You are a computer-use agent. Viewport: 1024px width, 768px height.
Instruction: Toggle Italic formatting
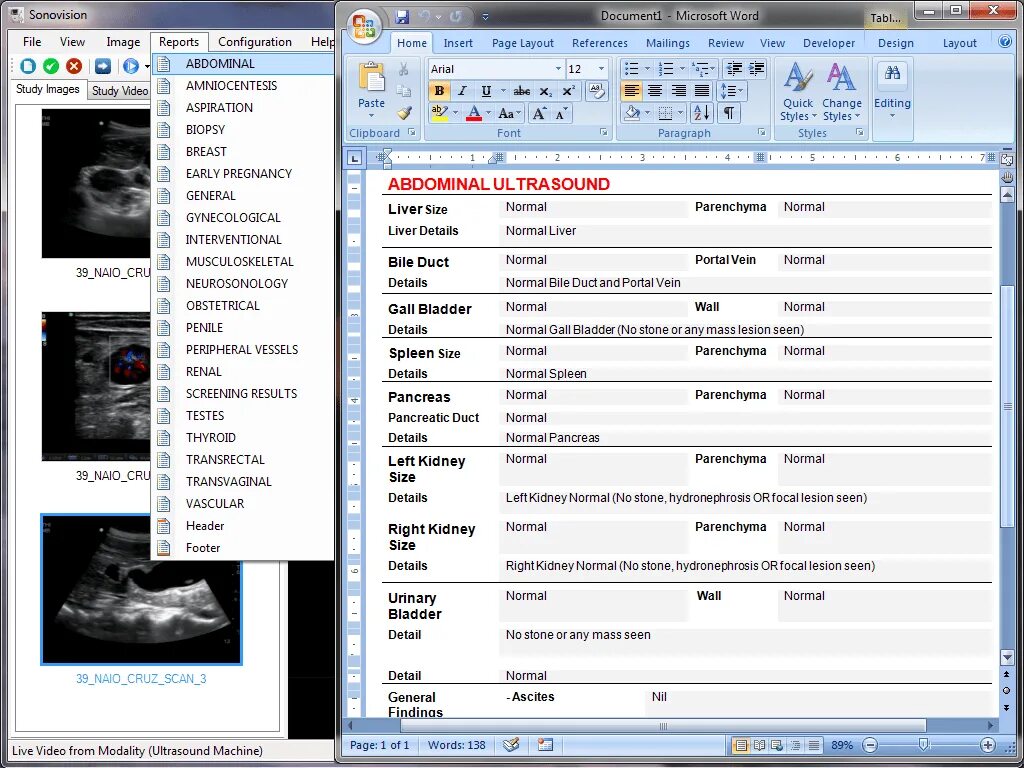pyautogui.click(x=462, y=91)
